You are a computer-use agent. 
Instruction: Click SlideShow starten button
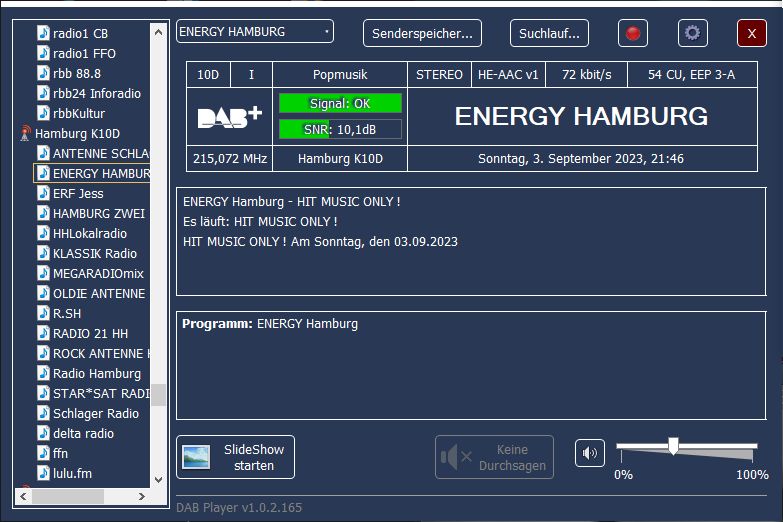tap(236, 457)
